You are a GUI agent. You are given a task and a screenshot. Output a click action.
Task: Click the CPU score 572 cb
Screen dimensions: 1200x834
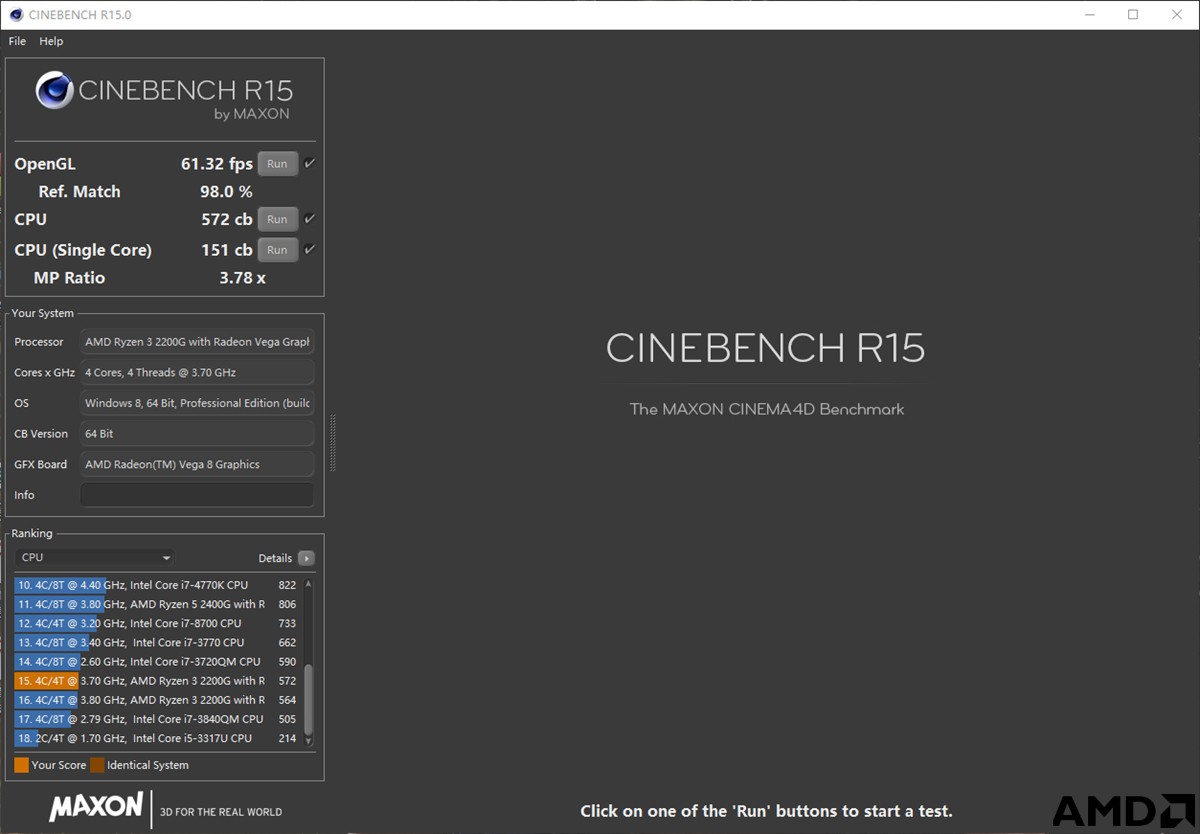click(x=227, y=219)
